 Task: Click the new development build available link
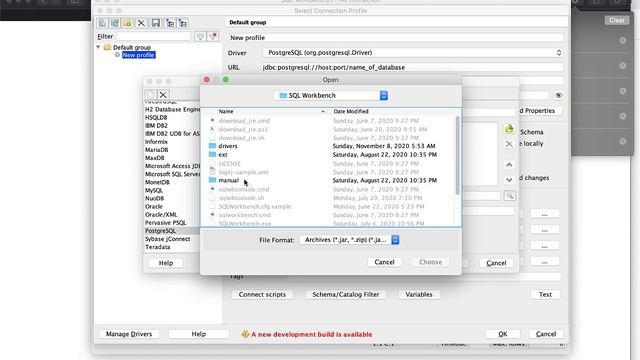[x=311, y=334]
